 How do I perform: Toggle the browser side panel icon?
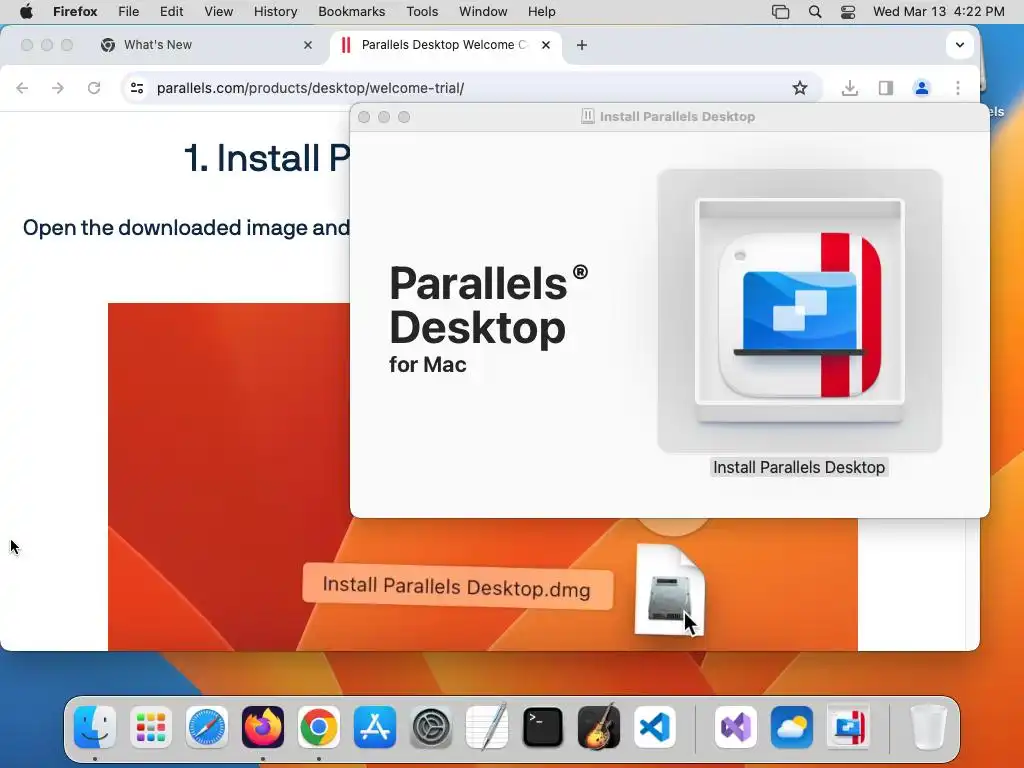pyautogui.click(x=886, y=88)
